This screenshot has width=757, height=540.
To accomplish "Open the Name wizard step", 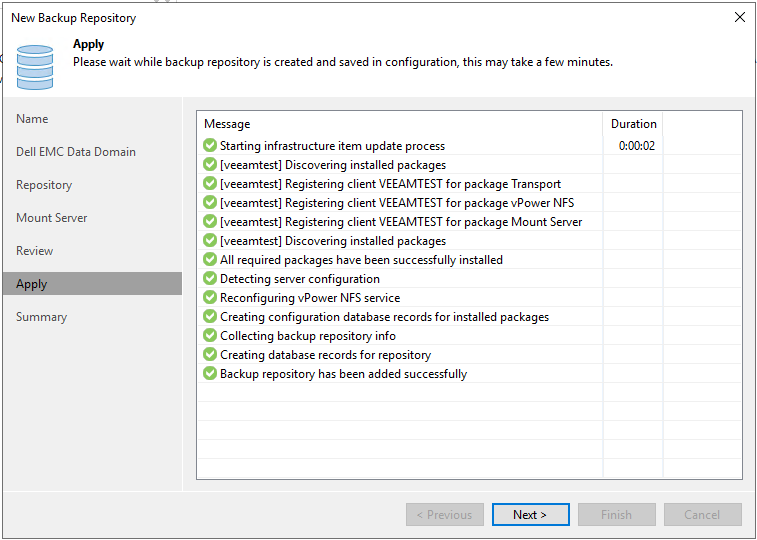I will [32, 119].
